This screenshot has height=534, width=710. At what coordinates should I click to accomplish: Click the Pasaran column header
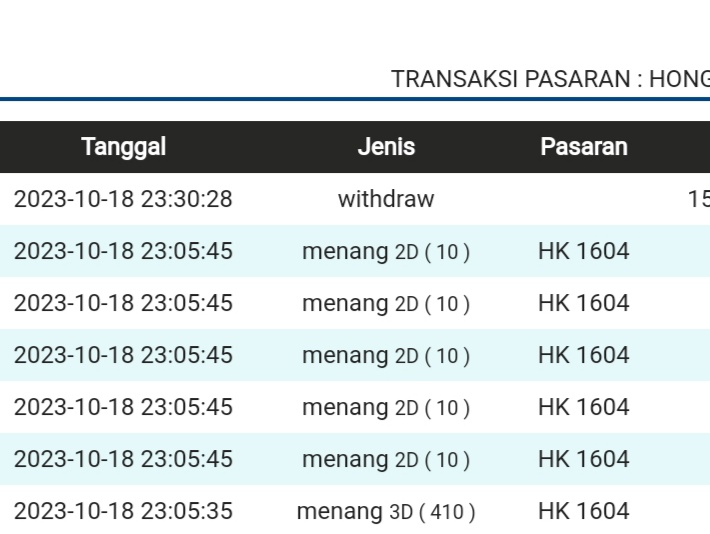(583, 147)
